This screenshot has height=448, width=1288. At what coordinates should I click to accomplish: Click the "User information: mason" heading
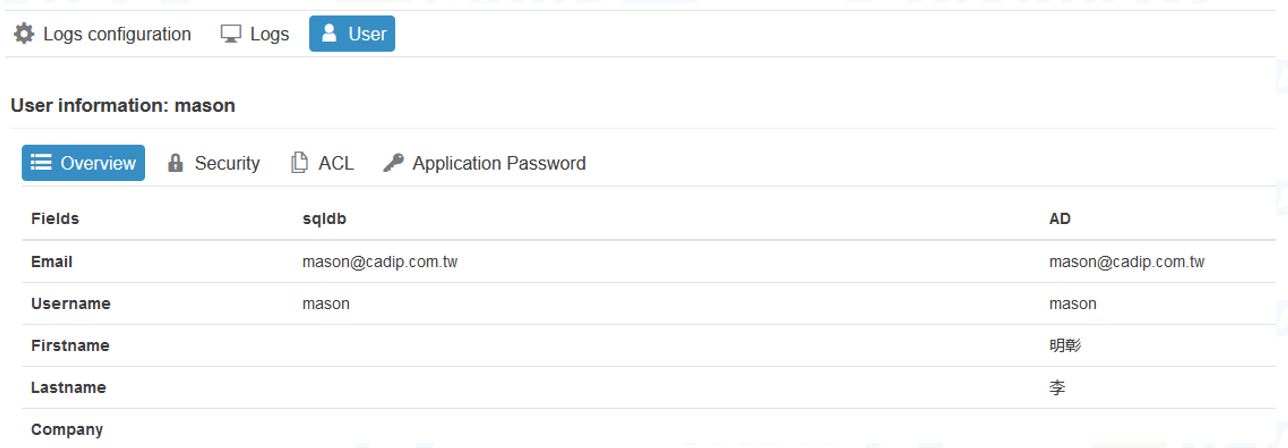[123, 105]
